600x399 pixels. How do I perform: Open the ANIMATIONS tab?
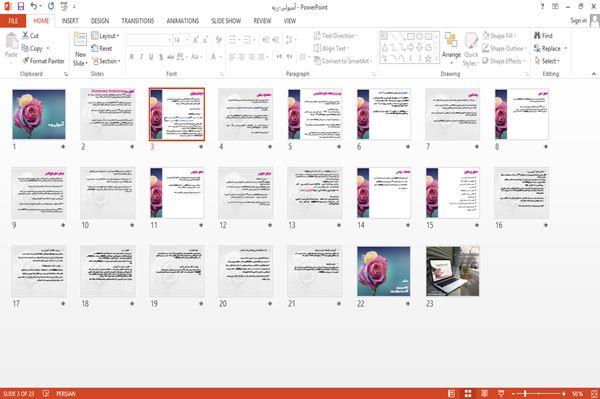point(183,21)
